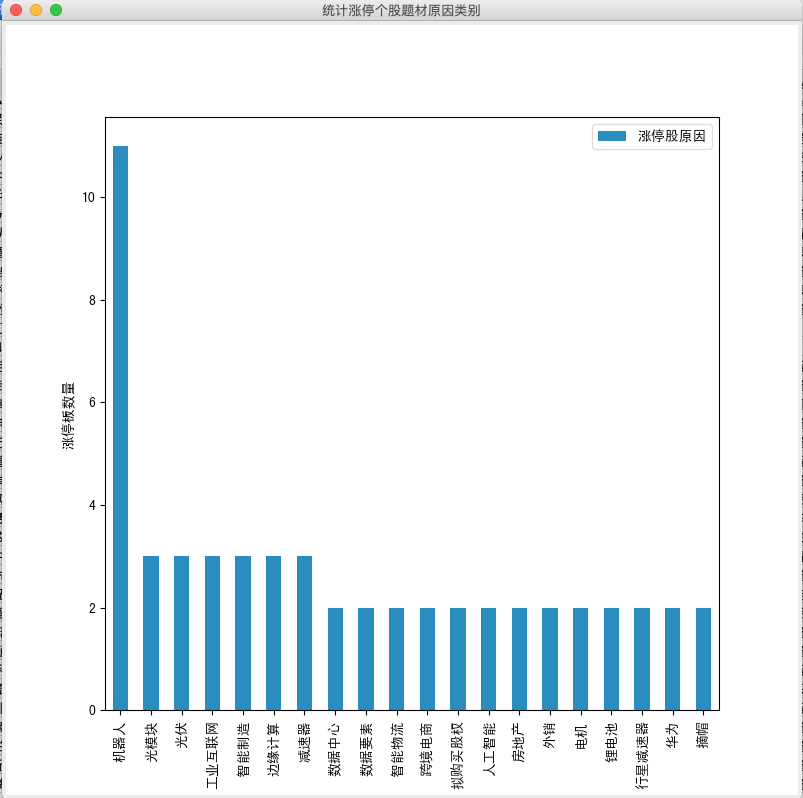Click the bar above 智能制造
803x798 pixels.
tap(243, 633)
